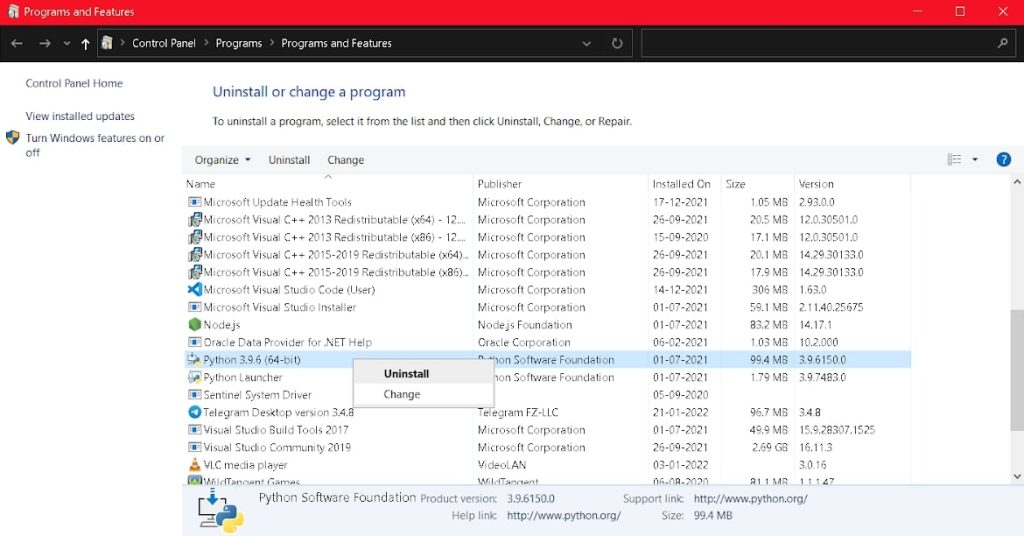
Task: Open view options dropdown arrow
Action: point(975,159)
